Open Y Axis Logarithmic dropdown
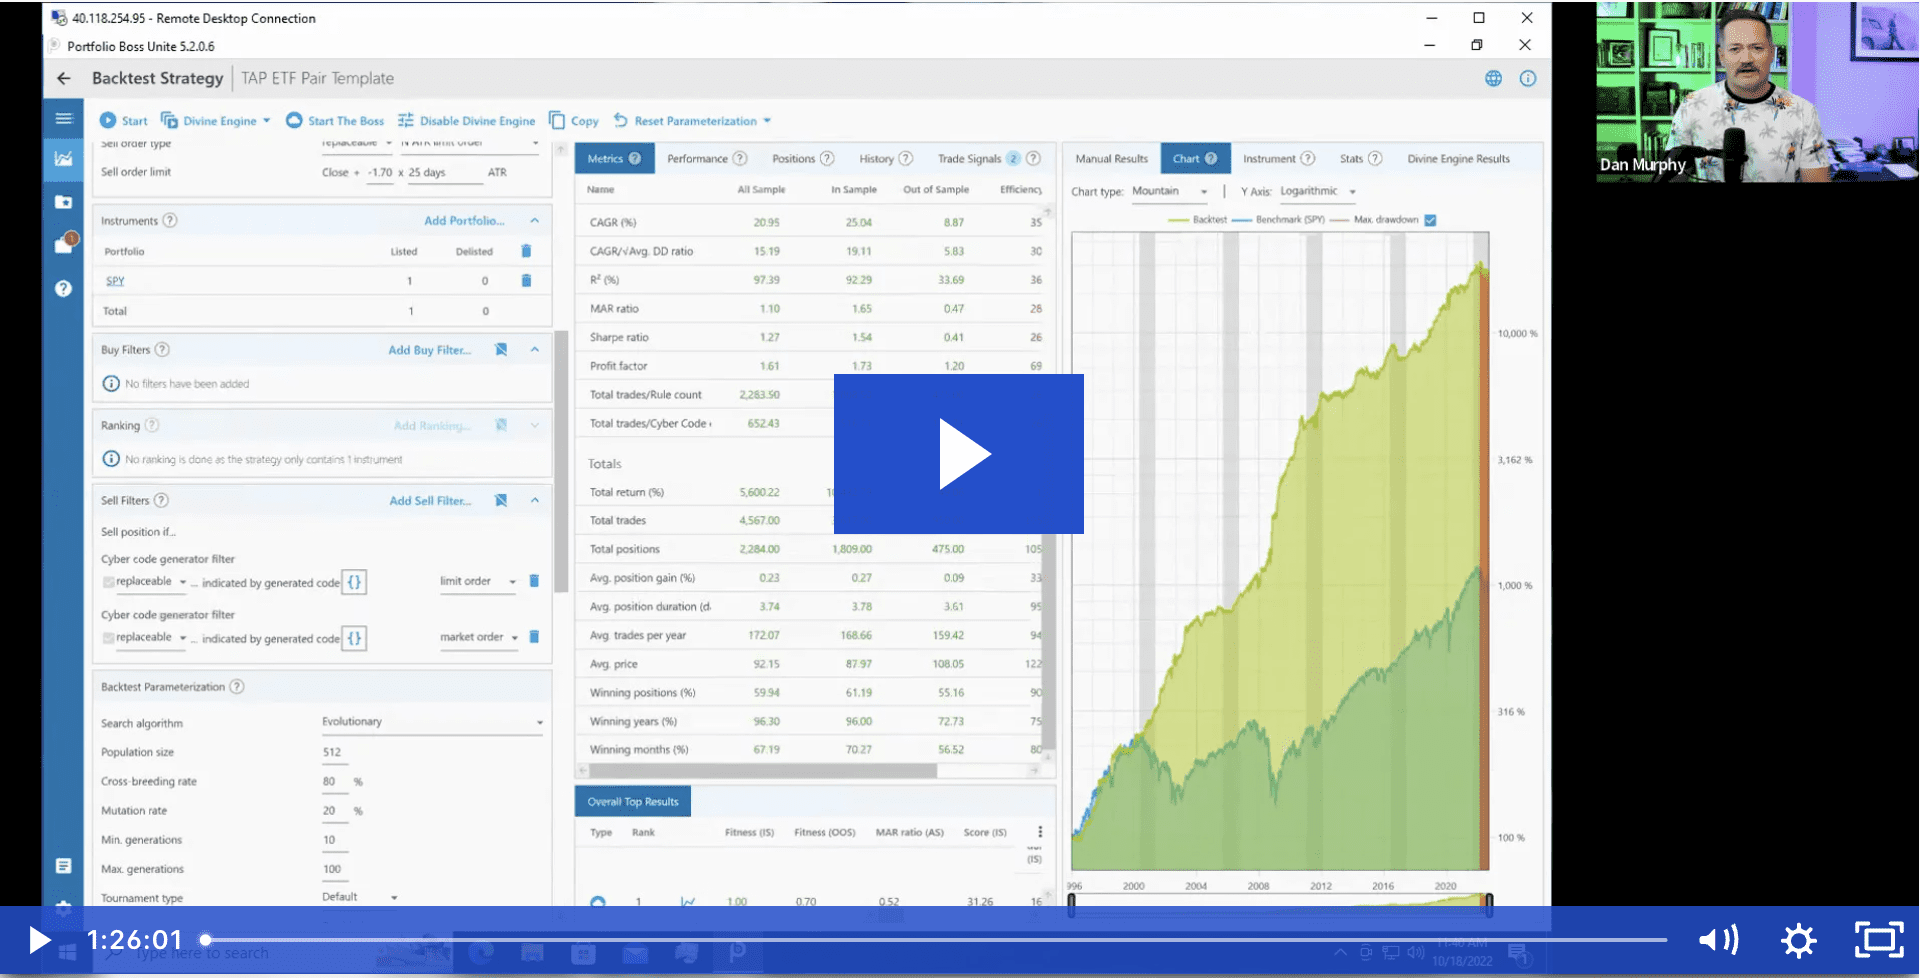 (x=1318, y=191)
